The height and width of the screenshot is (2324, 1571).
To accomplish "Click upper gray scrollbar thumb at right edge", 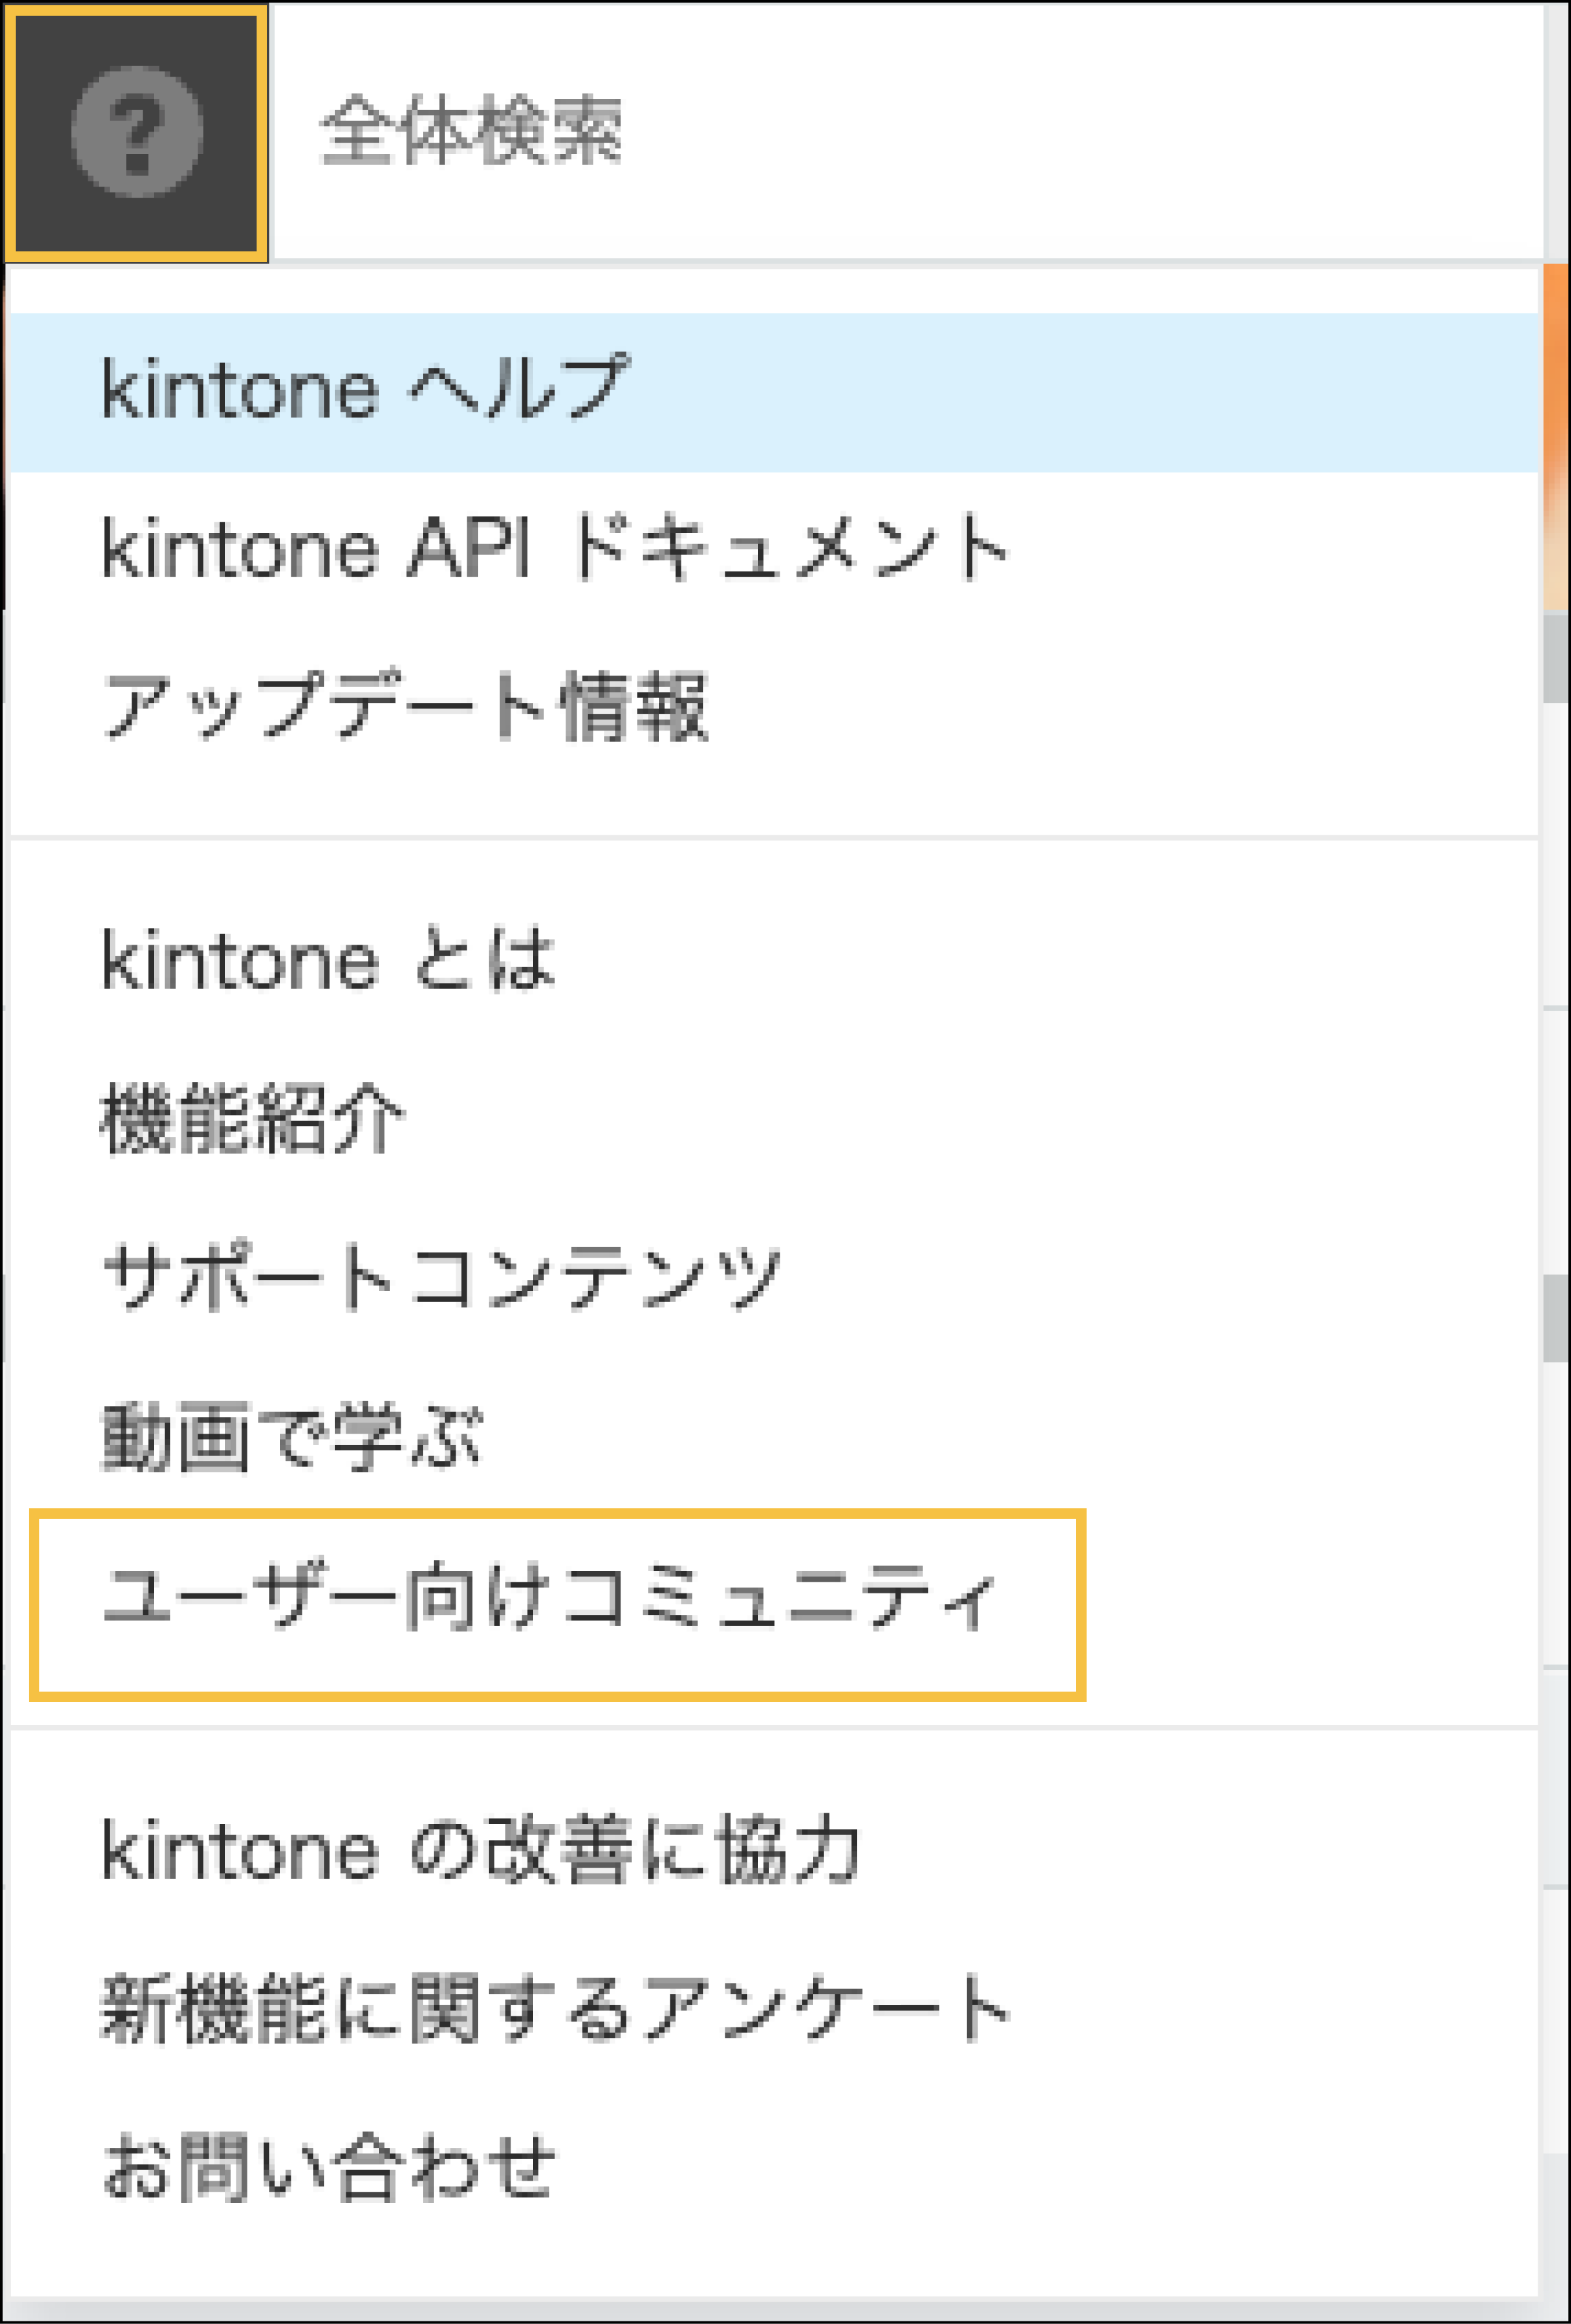I will pyautogui.click(x=1555, y=658).
